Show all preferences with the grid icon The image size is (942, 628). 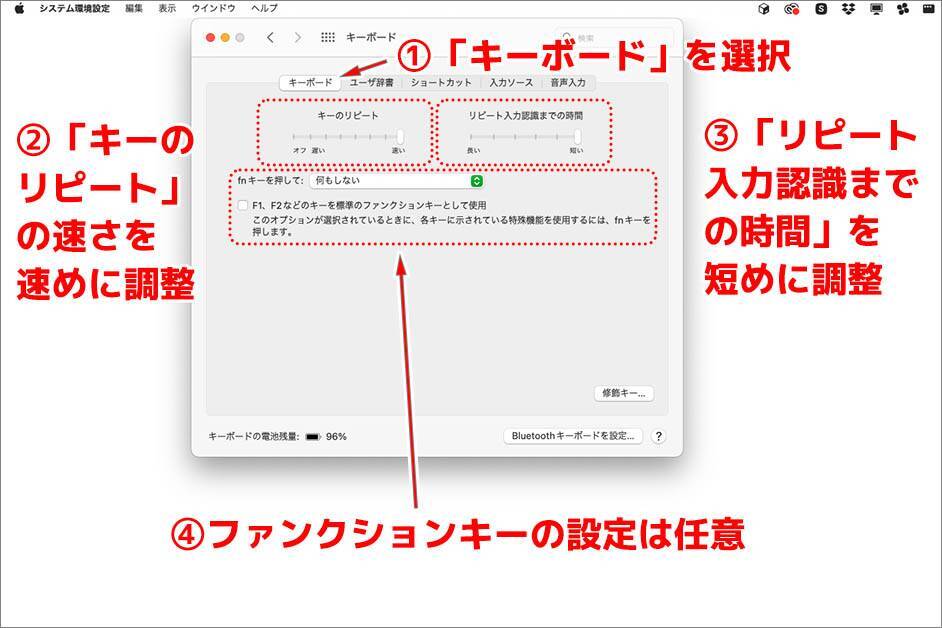tap(327, 37)
